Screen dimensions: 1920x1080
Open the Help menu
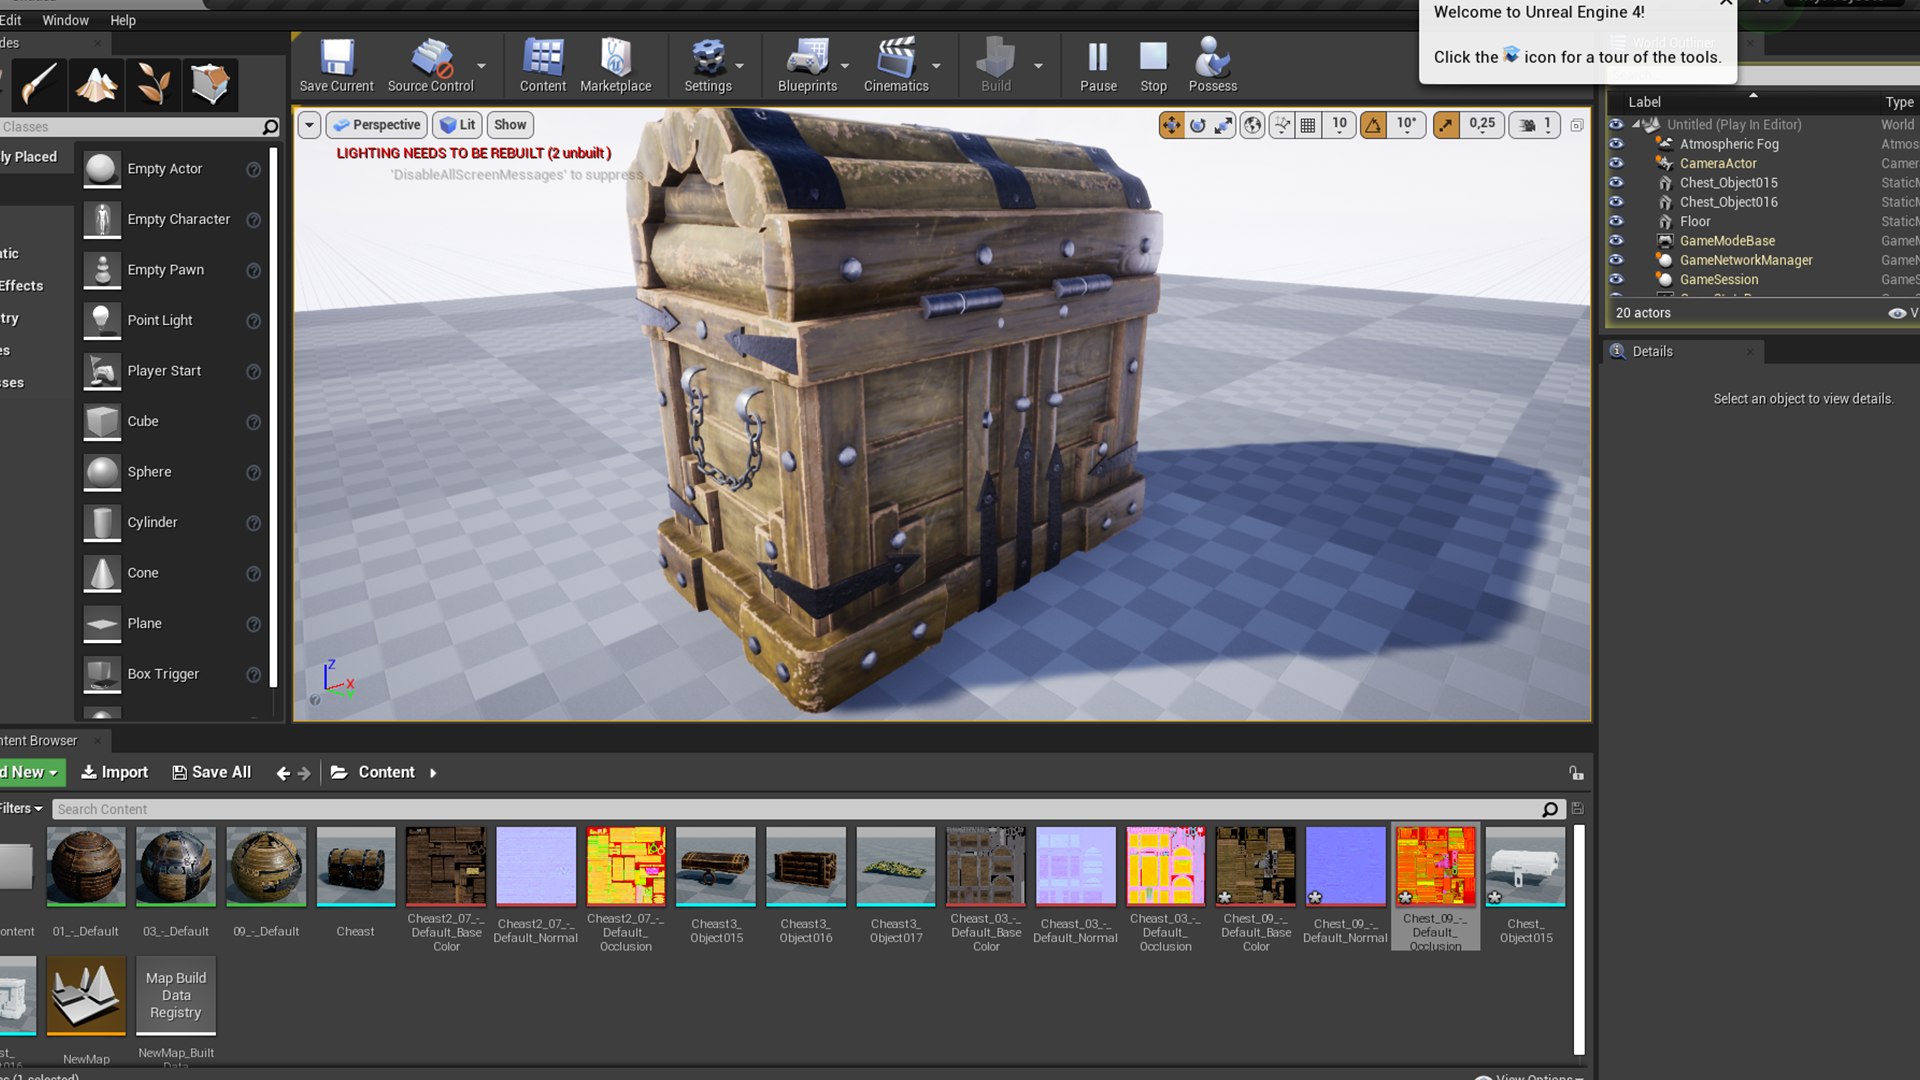click(123, 20)
